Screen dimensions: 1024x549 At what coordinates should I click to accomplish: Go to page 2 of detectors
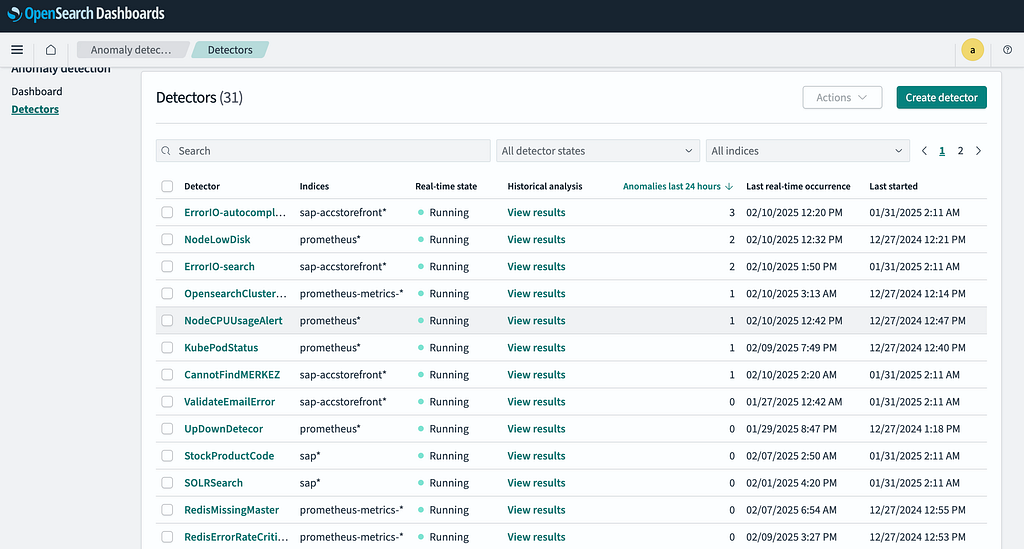[960, 151]
